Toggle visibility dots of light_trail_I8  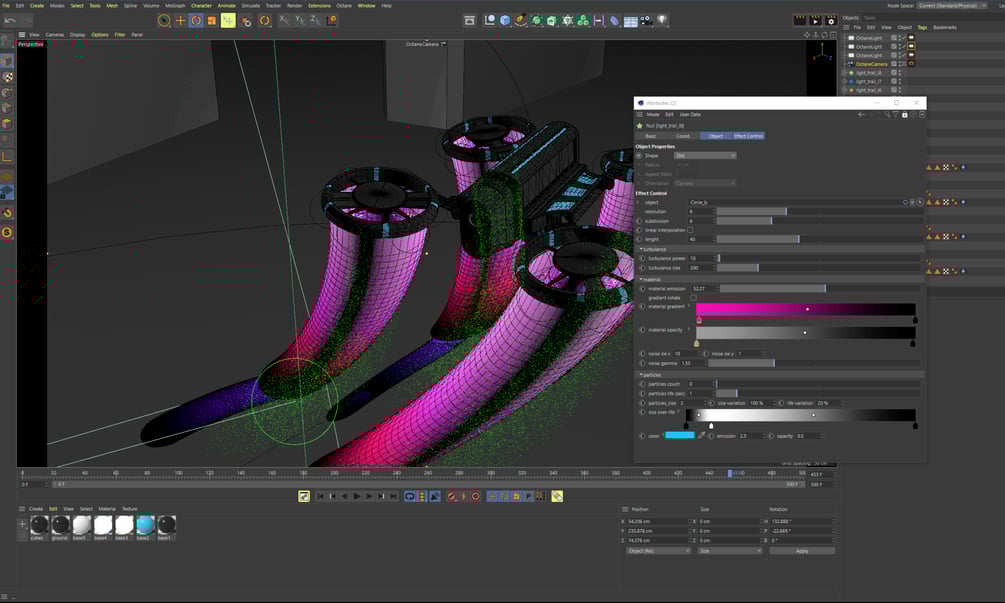tap(900, 73)
